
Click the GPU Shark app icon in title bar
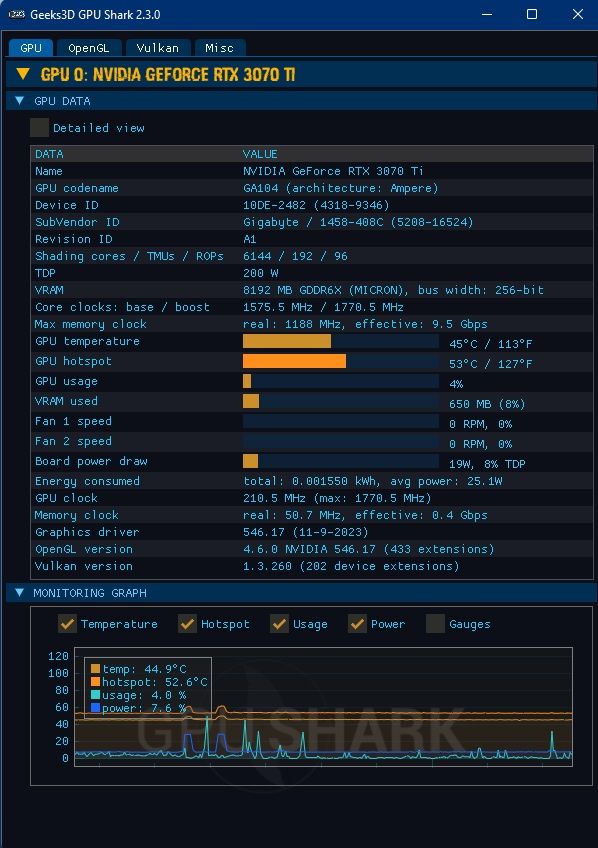tap(17, 15)
